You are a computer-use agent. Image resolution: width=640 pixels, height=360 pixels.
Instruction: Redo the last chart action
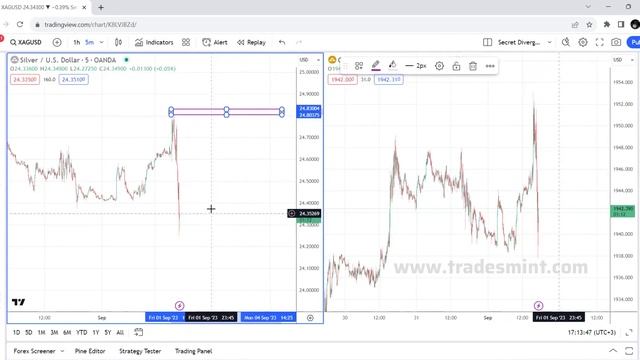(x=299, y=42)
